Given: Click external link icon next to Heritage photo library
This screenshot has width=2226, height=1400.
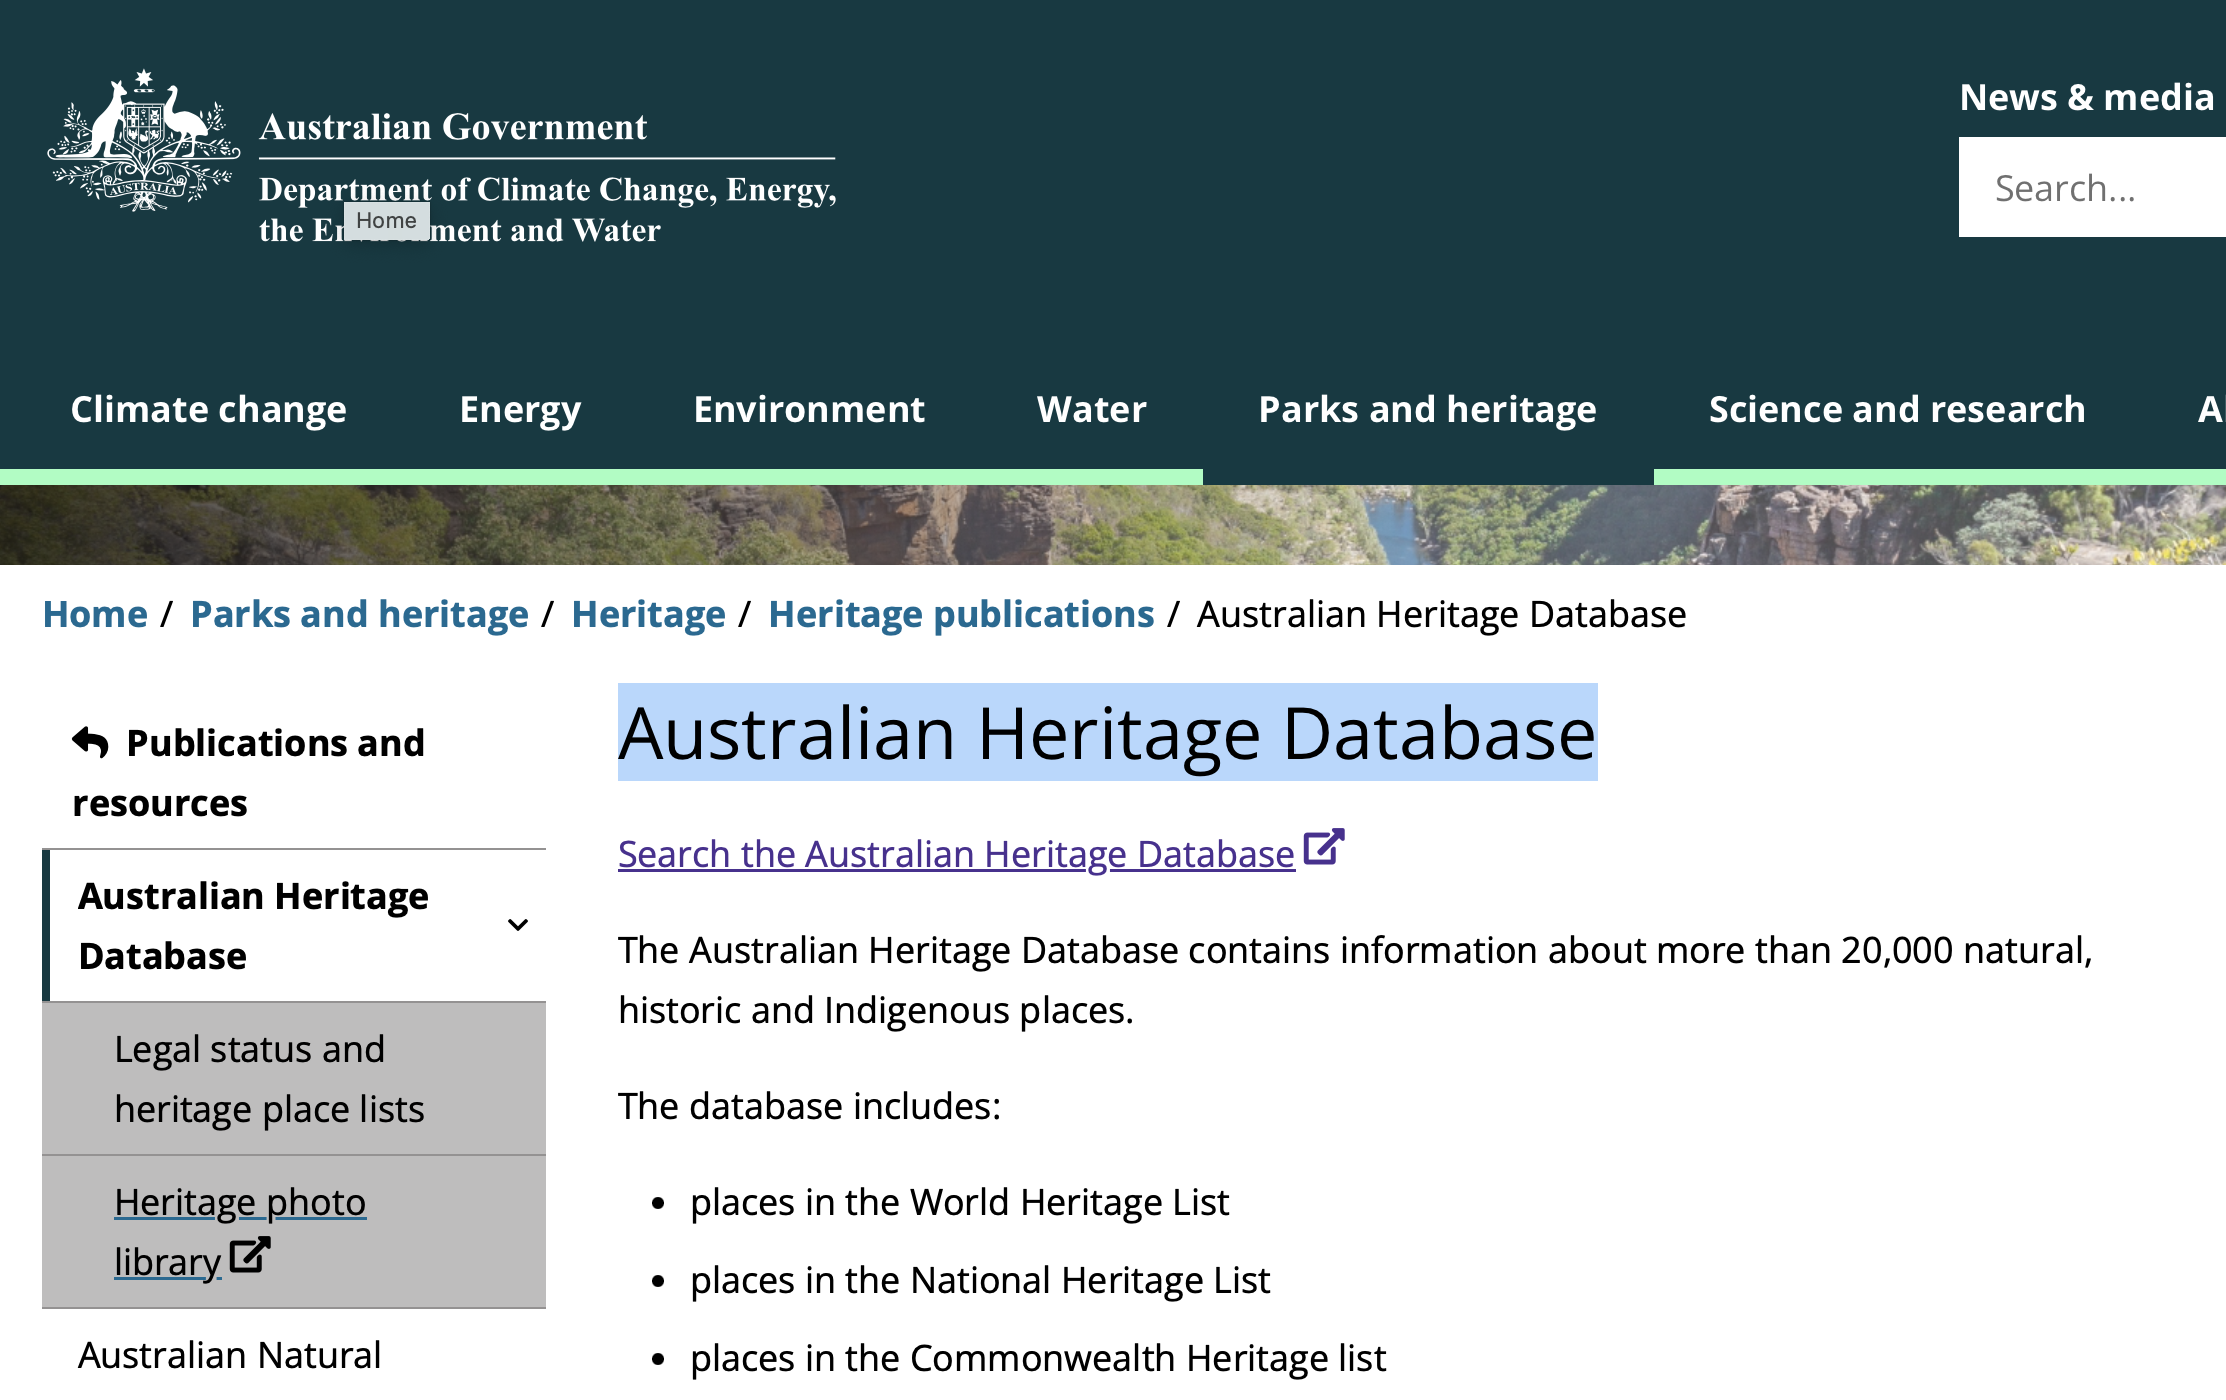Looking at the screenshot, I should (249, 1256).
